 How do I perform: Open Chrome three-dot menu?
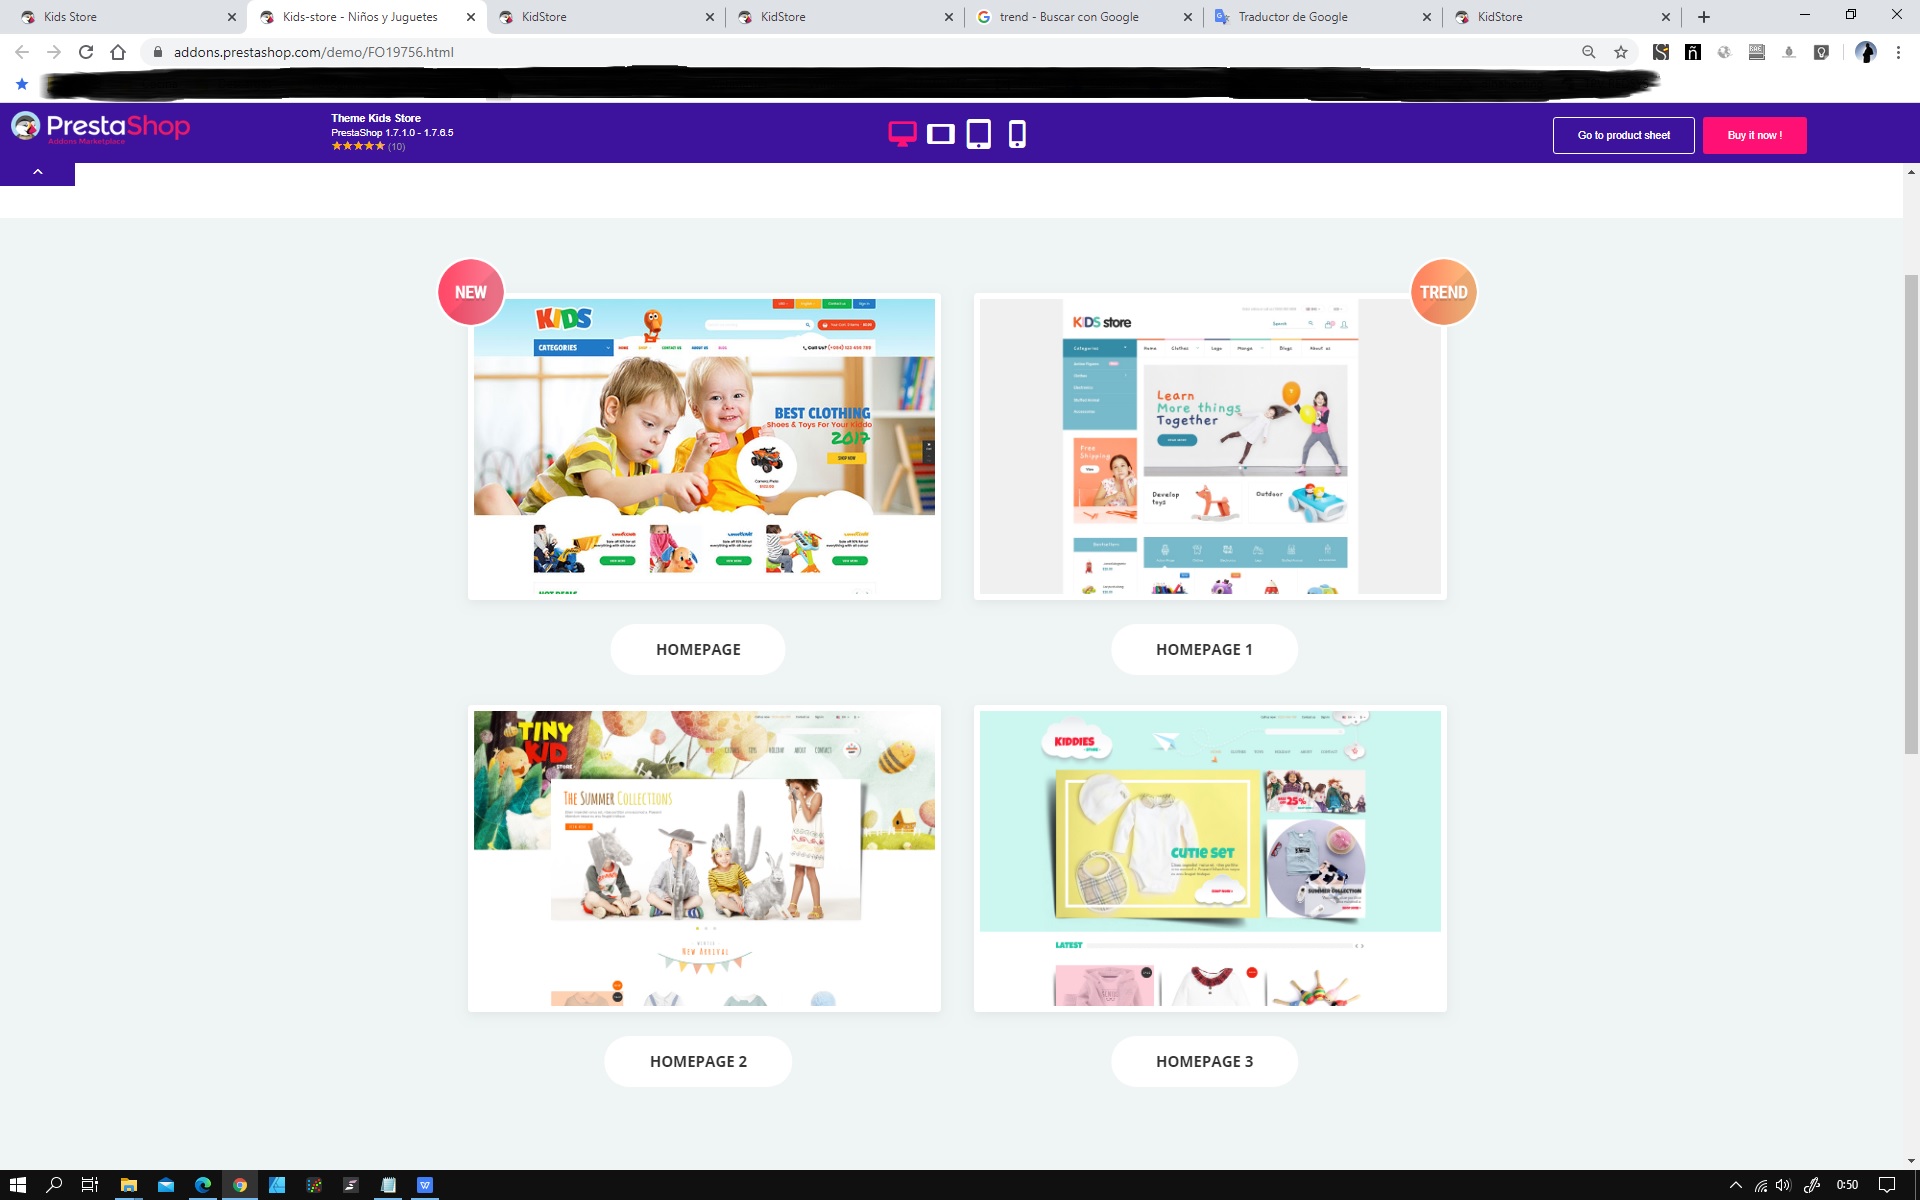(1898, 52)
